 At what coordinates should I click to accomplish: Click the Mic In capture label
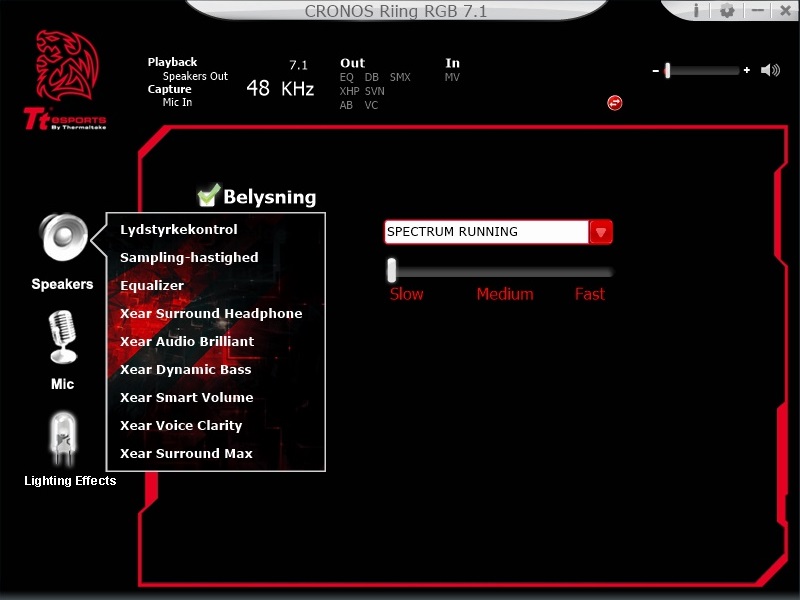coord(178,102)
